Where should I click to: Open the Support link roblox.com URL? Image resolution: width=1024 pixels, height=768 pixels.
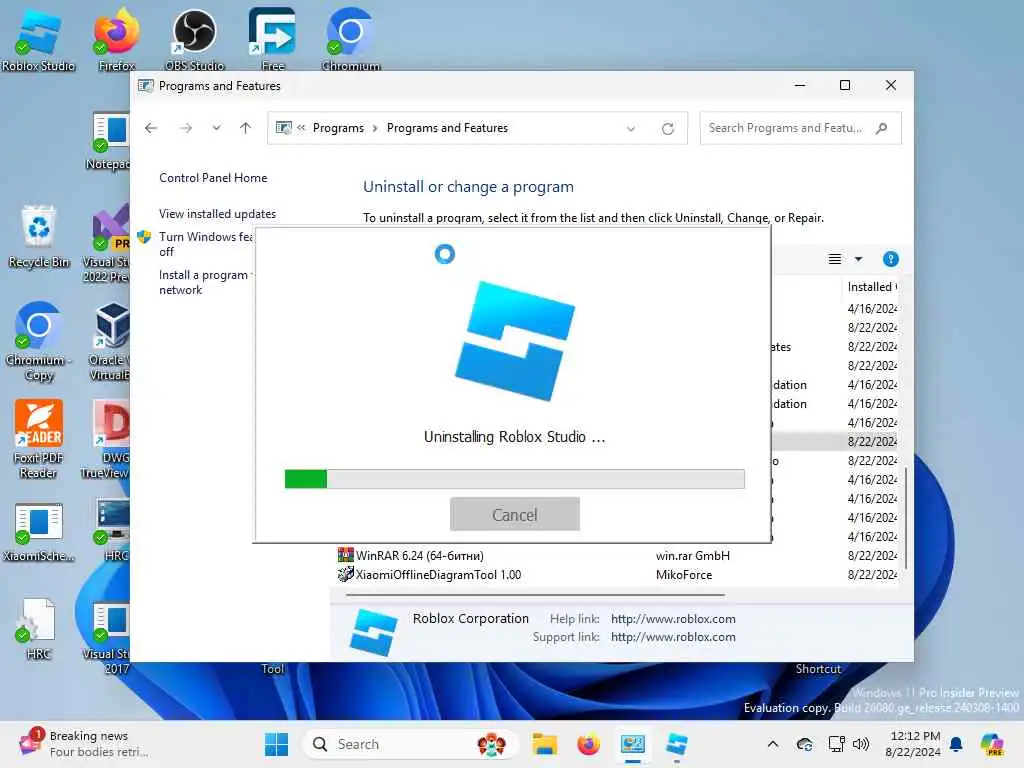point(673,637)
